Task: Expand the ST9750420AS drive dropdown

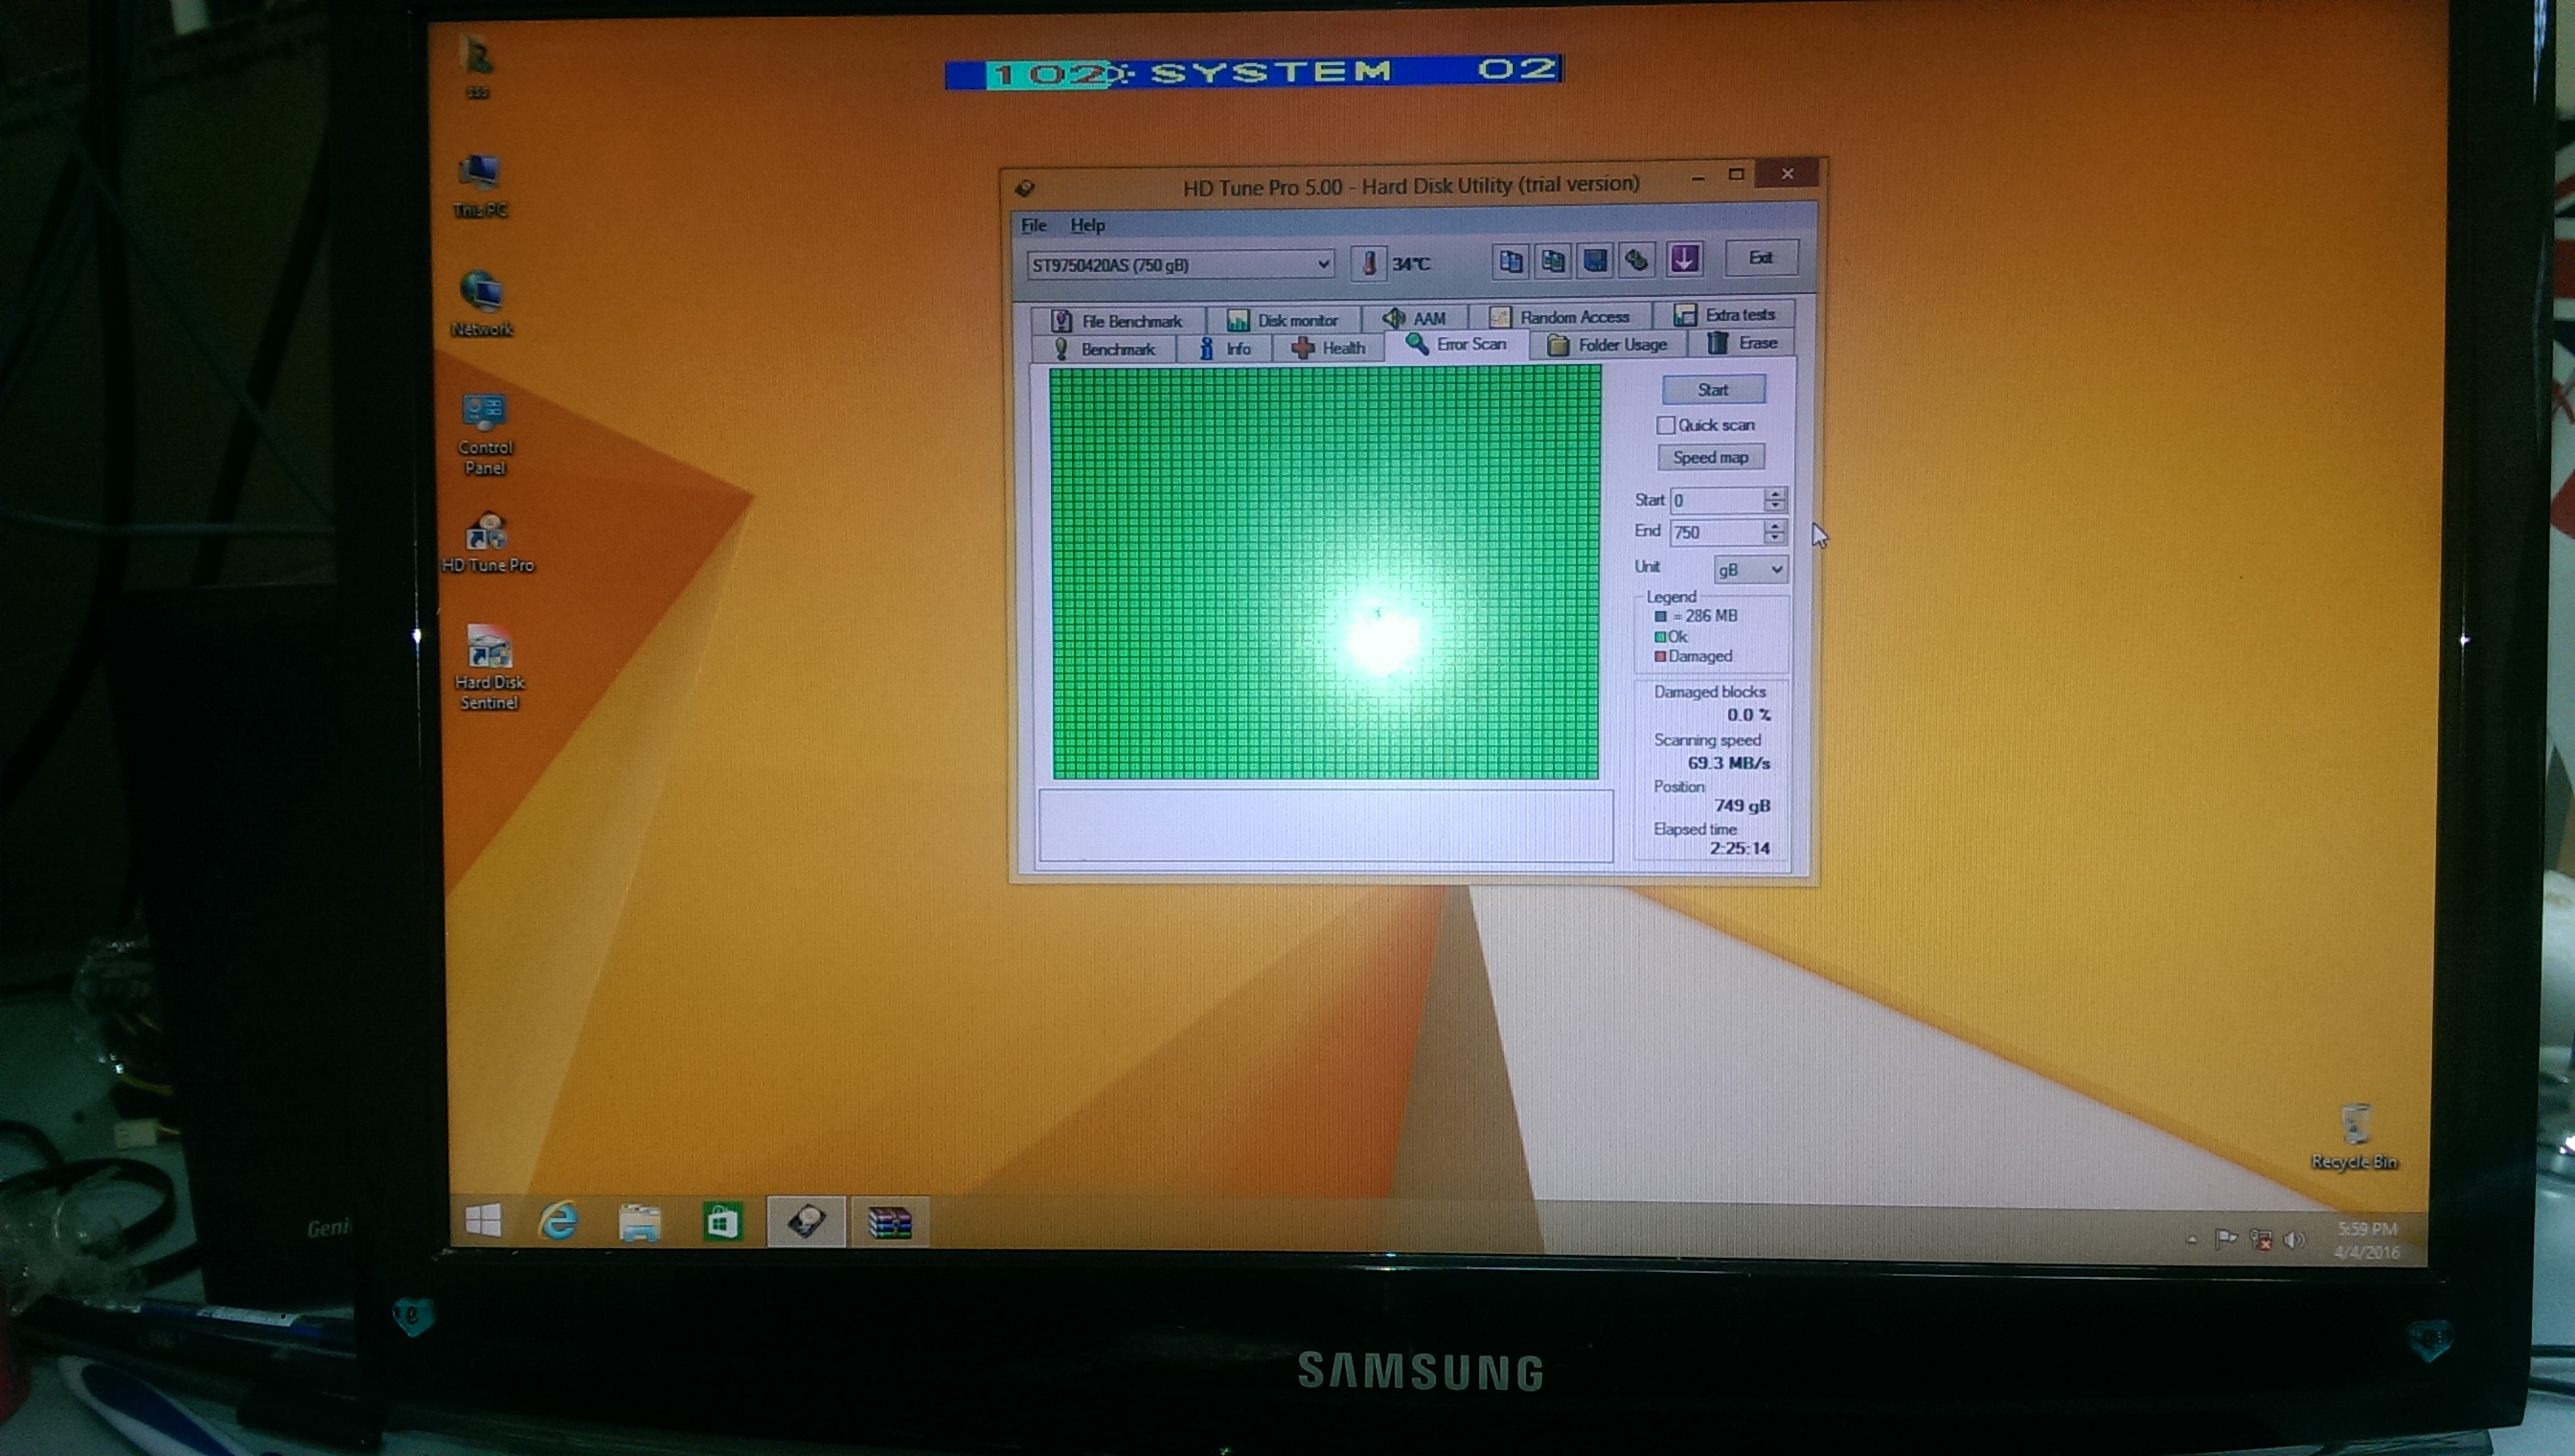Action: pos(1322,264)
